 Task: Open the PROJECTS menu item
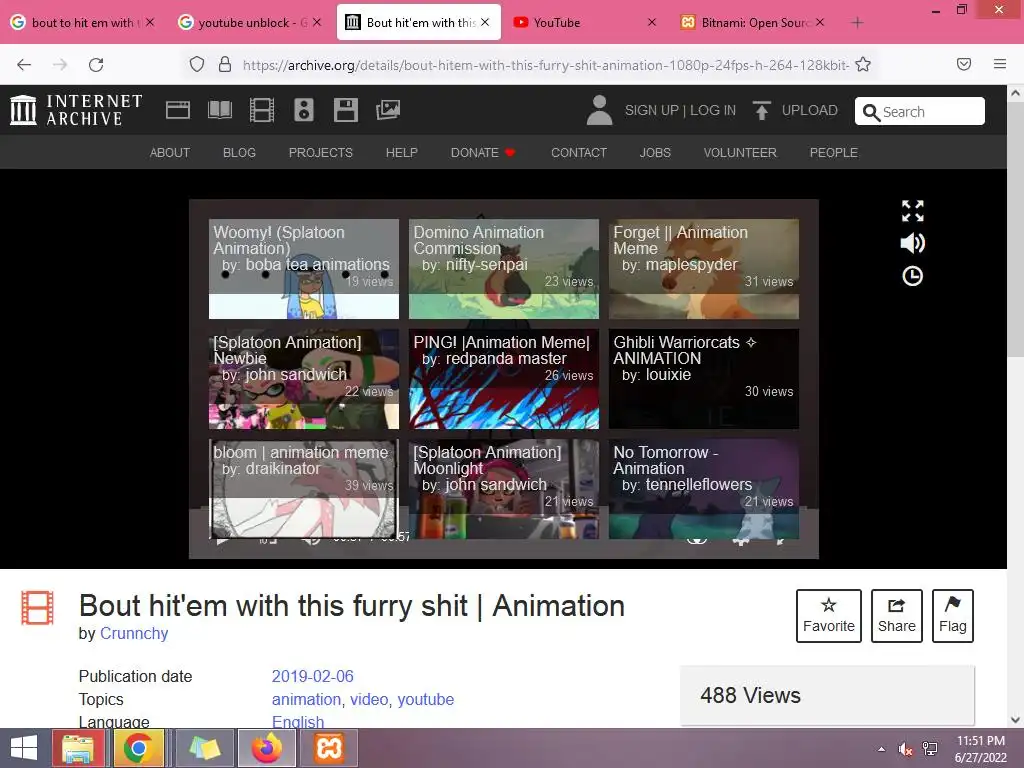[321, 152]
